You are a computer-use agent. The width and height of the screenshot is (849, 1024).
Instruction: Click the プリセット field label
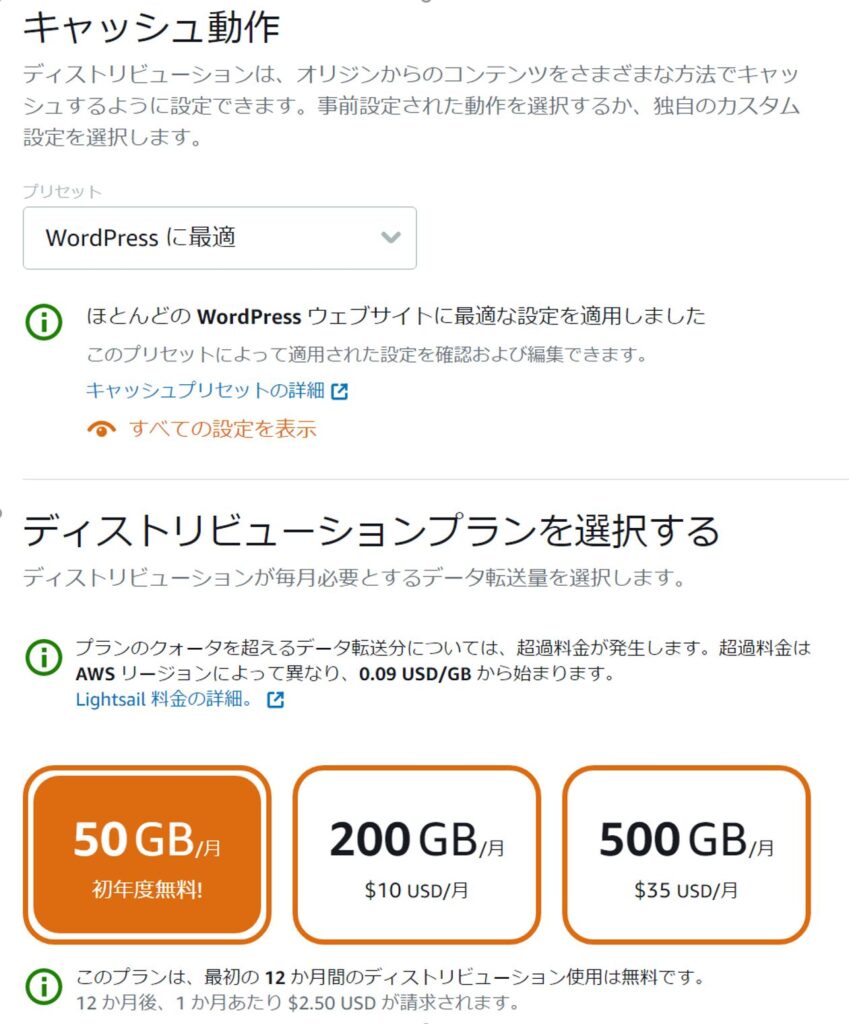pos(62,192)
